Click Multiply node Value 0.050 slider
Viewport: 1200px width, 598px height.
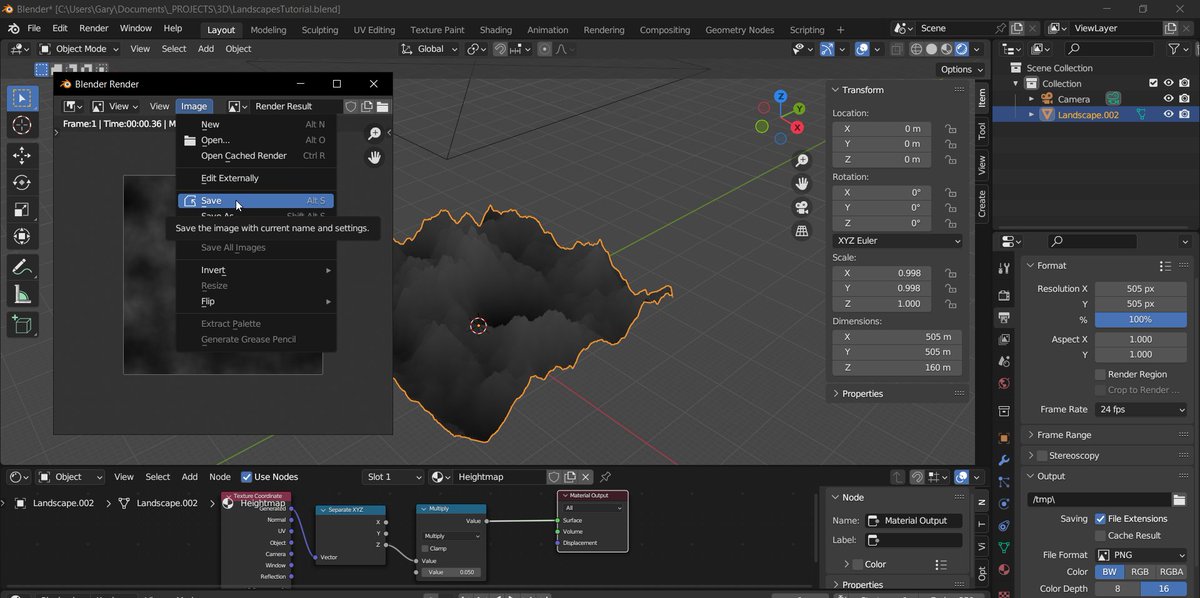449,572
